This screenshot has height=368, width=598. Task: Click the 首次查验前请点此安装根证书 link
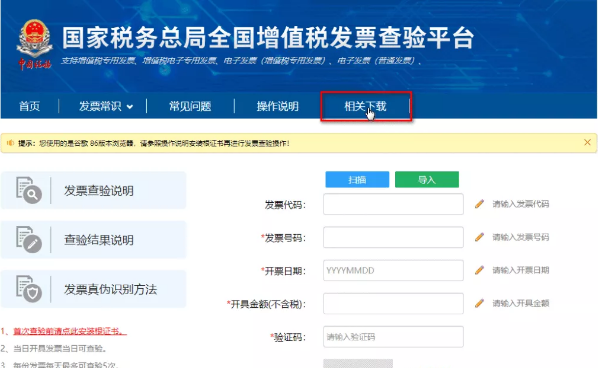coord(70,331)
